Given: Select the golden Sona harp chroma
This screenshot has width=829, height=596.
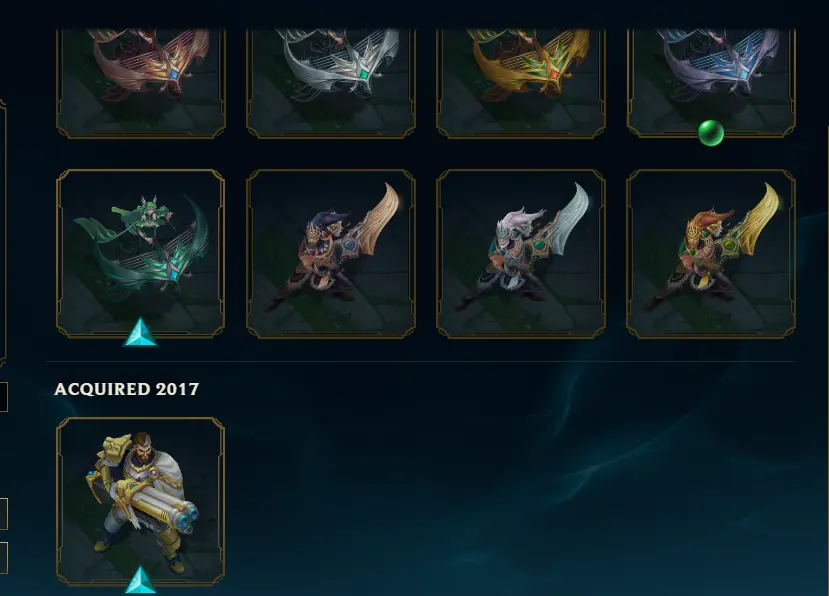Looking at the screenshot, I should (521, 82).
